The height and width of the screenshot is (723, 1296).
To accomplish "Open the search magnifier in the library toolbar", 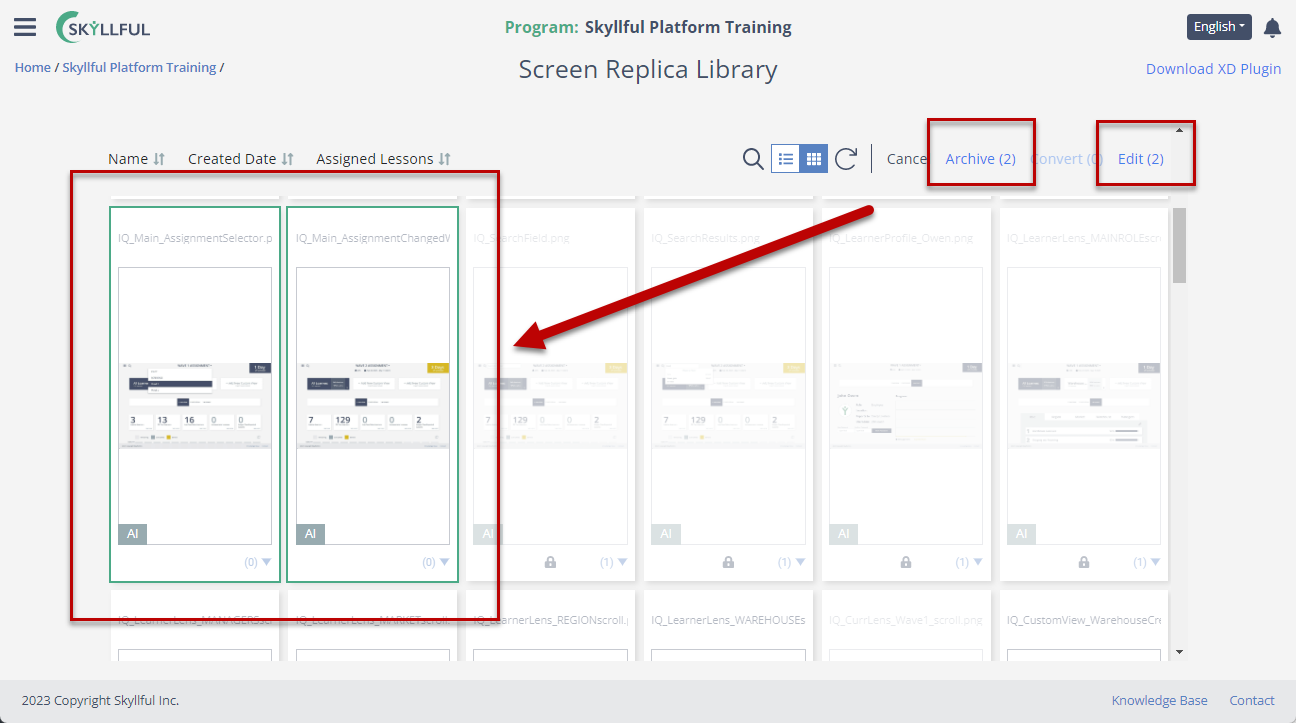I will coord(753,158).
